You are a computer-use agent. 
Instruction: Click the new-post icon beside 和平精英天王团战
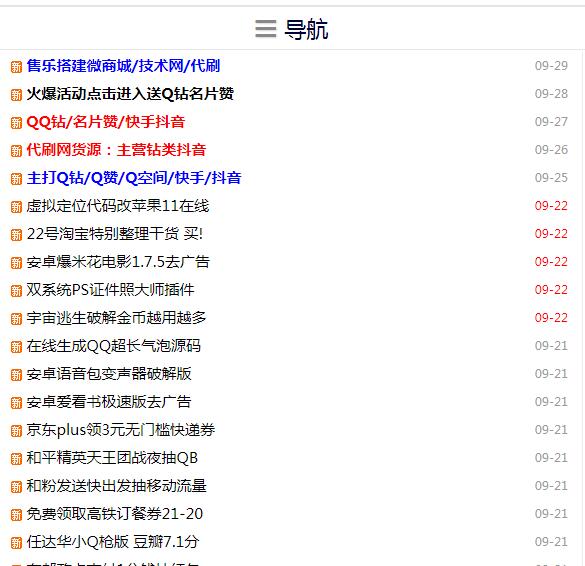click(16, 459)
